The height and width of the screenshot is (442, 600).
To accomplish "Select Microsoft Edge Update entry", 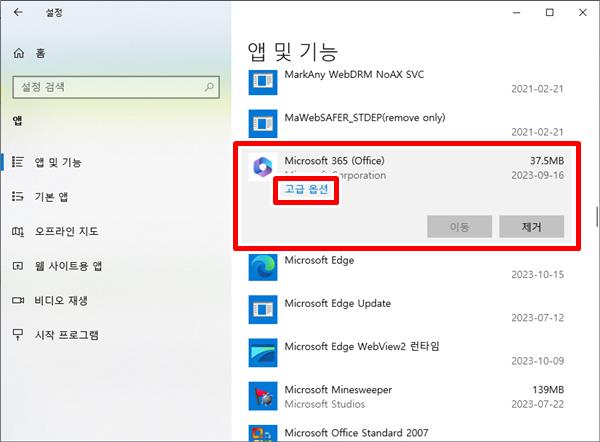I will tap(338, 303).
